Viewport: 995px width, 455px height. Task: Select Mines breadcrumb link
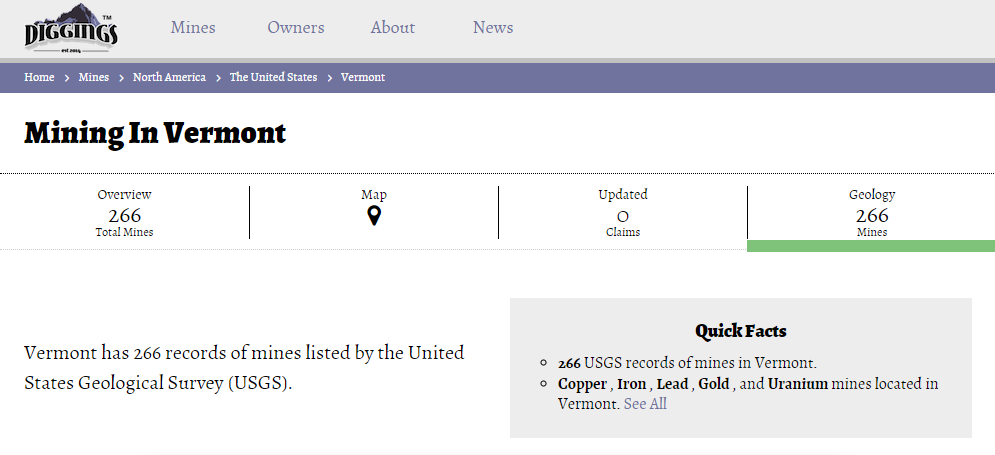93,77
